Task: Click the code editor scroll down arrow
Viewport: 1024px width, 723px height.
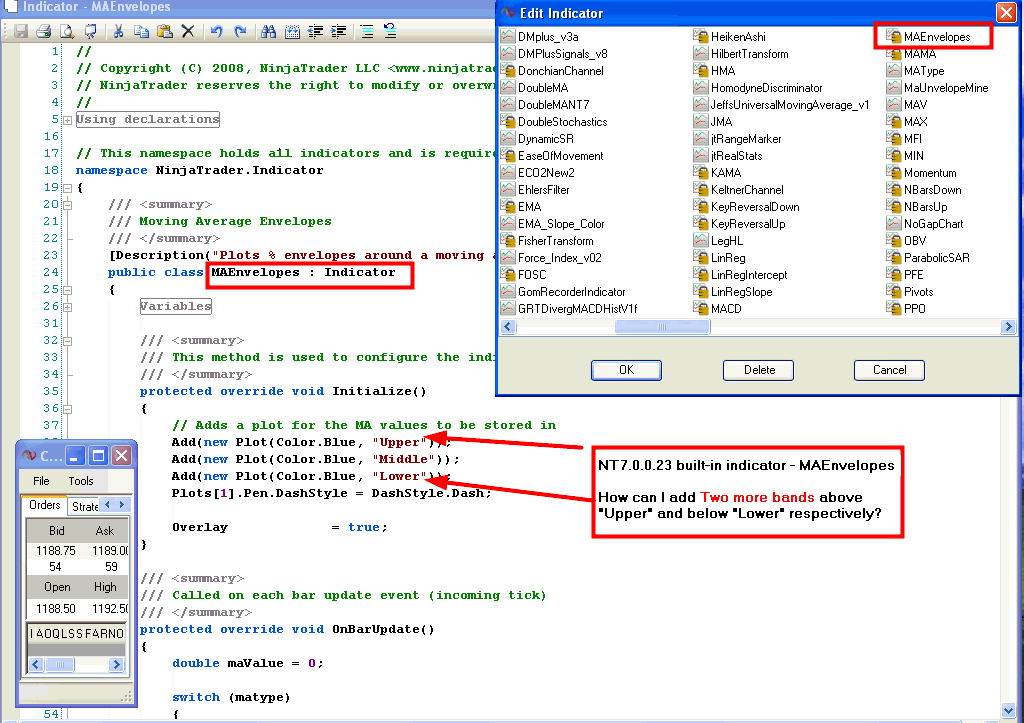Action: pos(1008,711)
